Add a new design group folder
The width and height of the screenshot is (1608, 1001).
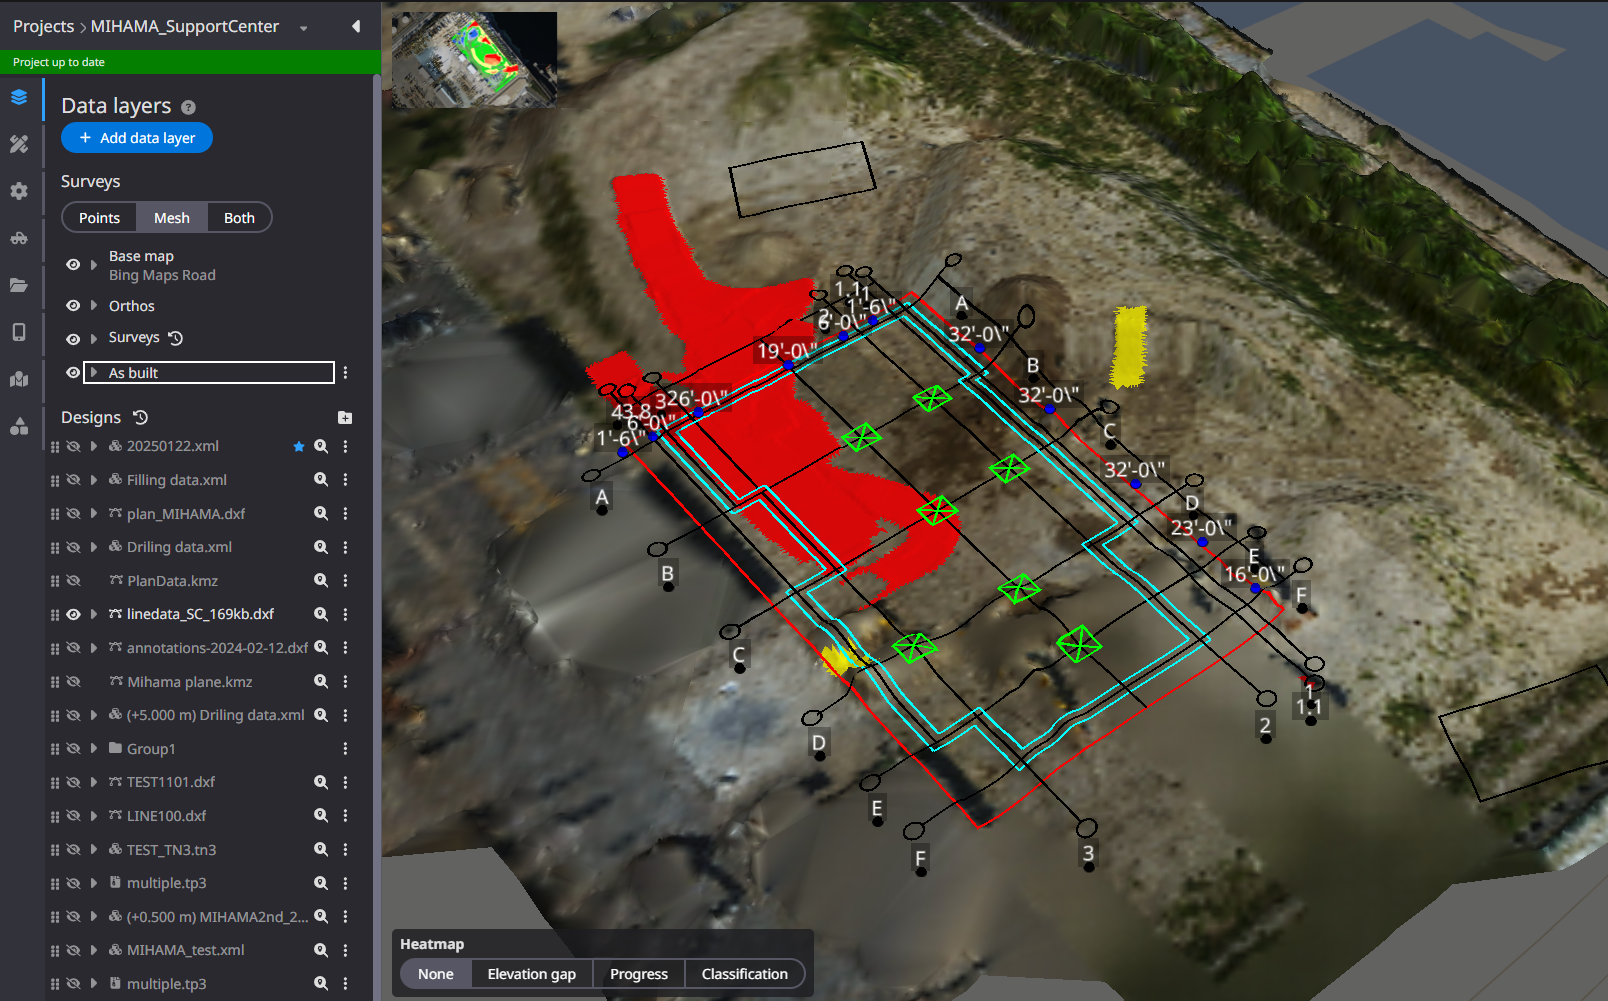pos(345,418)
